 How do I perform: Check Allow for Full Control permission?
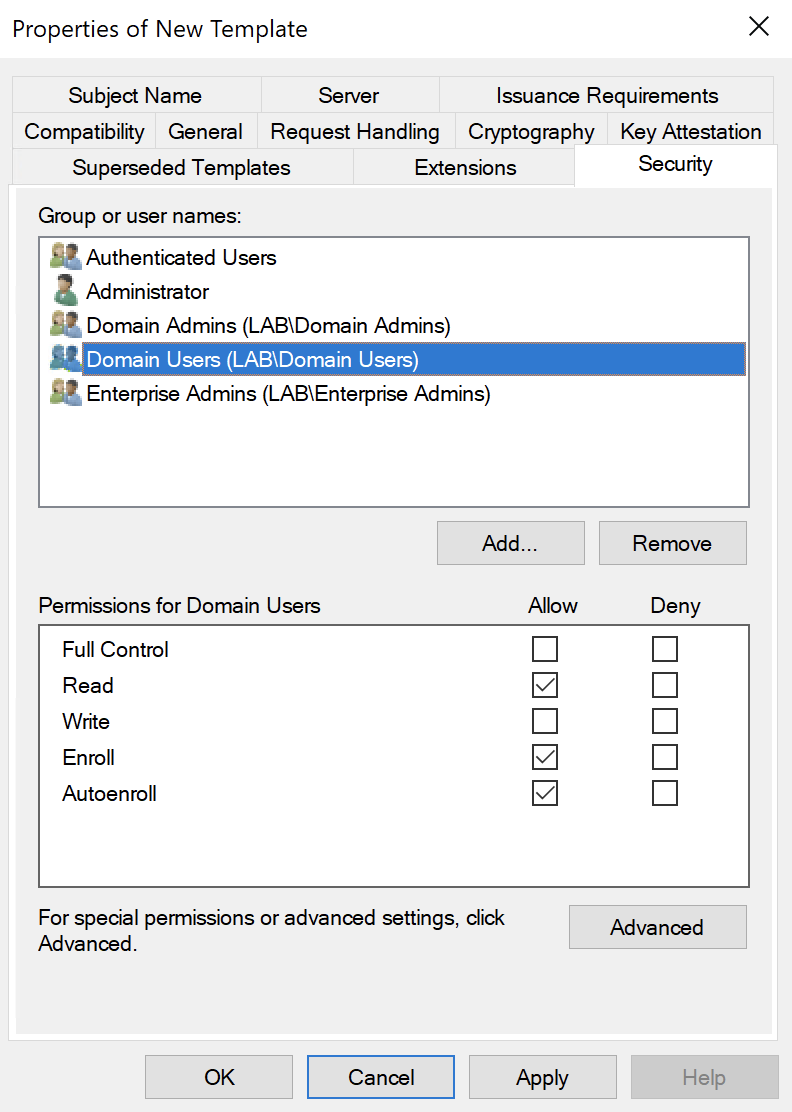pos(545,650)
